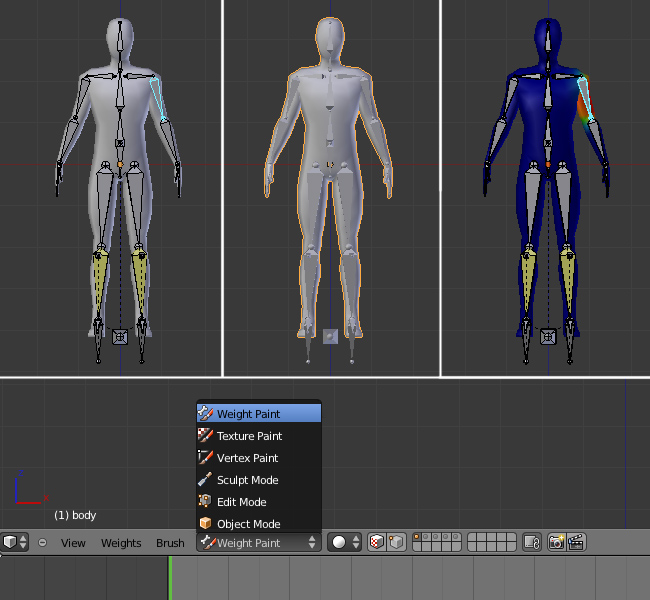
Task: Click the active first layer button
Action: click(417, 537)
